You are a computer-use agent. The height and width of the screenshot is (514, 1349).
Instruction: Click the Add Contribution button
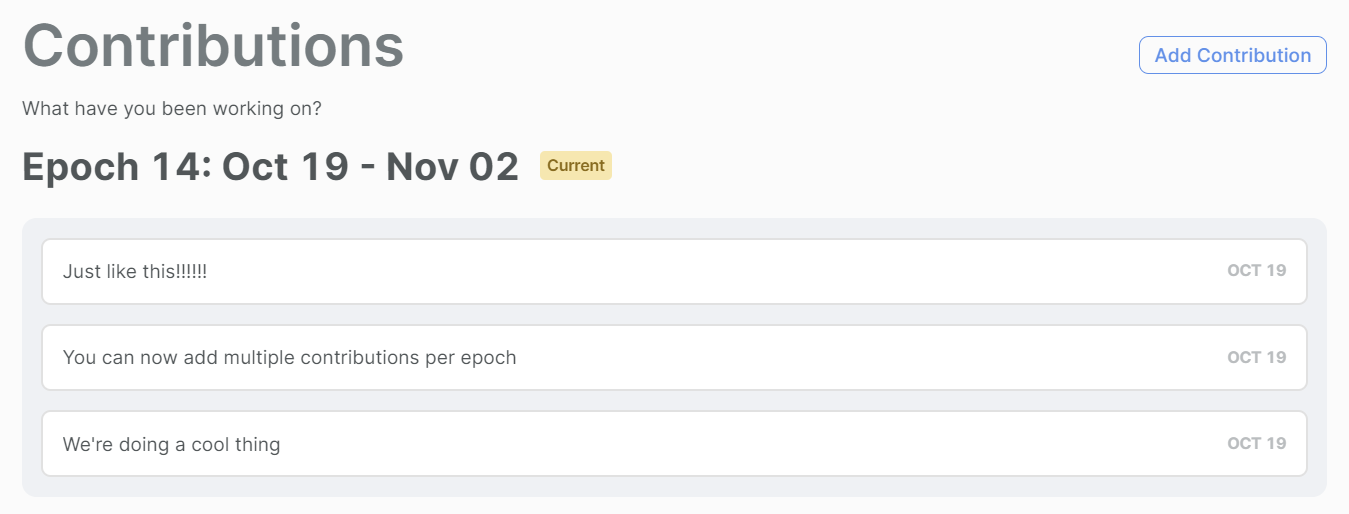click(x=1232, y=55)
